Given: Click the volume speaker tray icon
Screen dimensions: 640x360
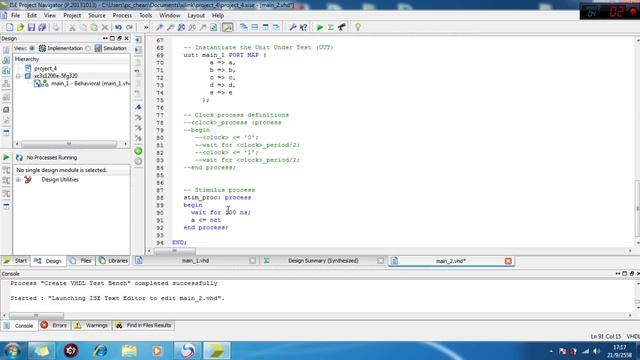Looking at the screenshot, I should 597,351.
